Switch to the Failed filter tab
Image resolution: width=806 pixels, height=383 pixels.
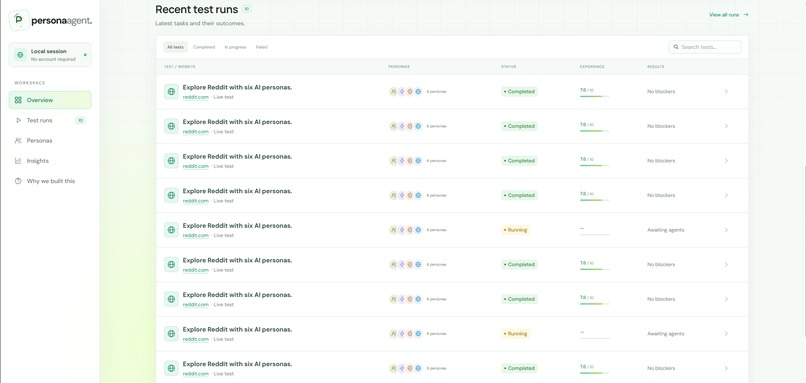click(262, 47)
